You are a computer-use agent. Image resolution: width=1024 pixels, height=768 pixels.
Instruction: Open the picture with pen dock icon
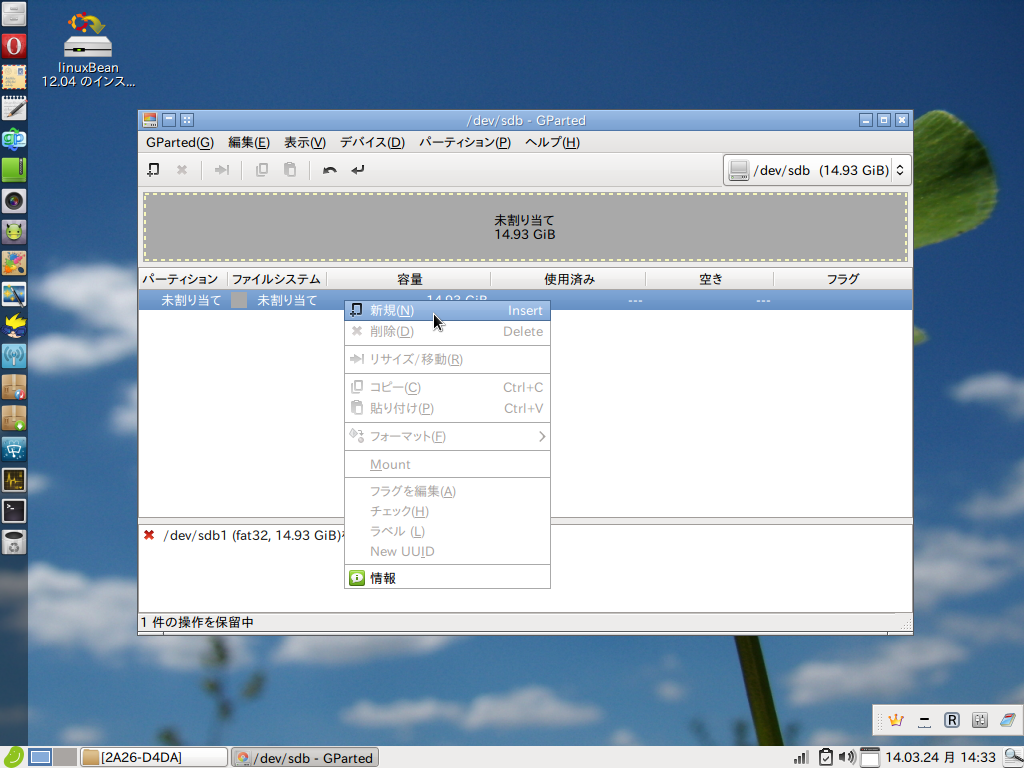coord(14,295)
